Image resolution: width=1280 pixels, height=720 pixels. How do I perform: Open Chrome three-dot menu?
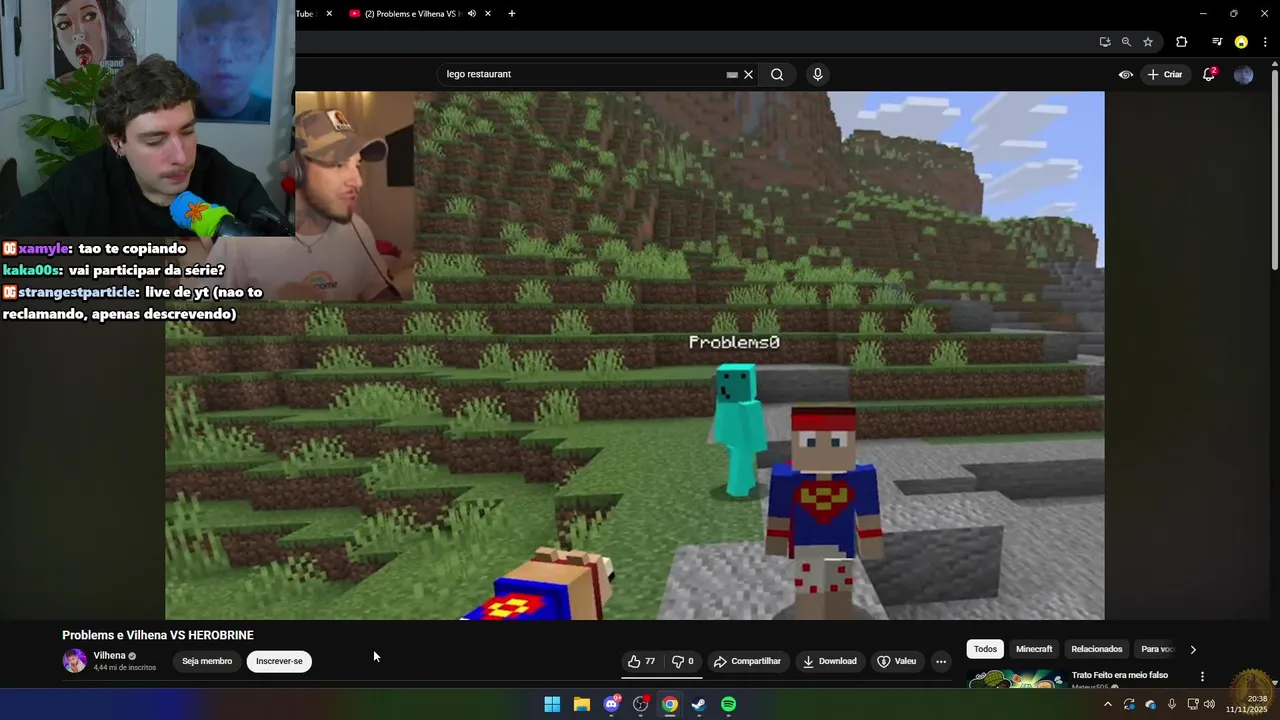click(x=1265, y=42)
